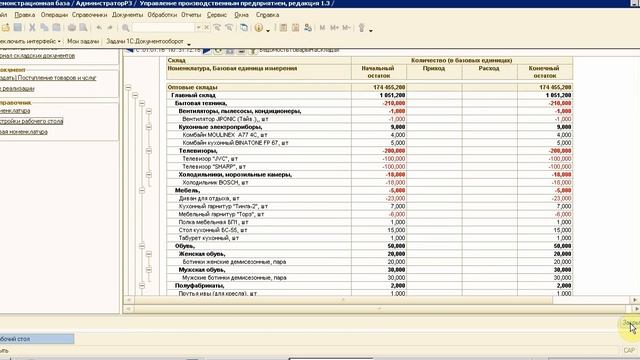Open the Справочники menu
The image size is (640, 360).
(89, 15)
